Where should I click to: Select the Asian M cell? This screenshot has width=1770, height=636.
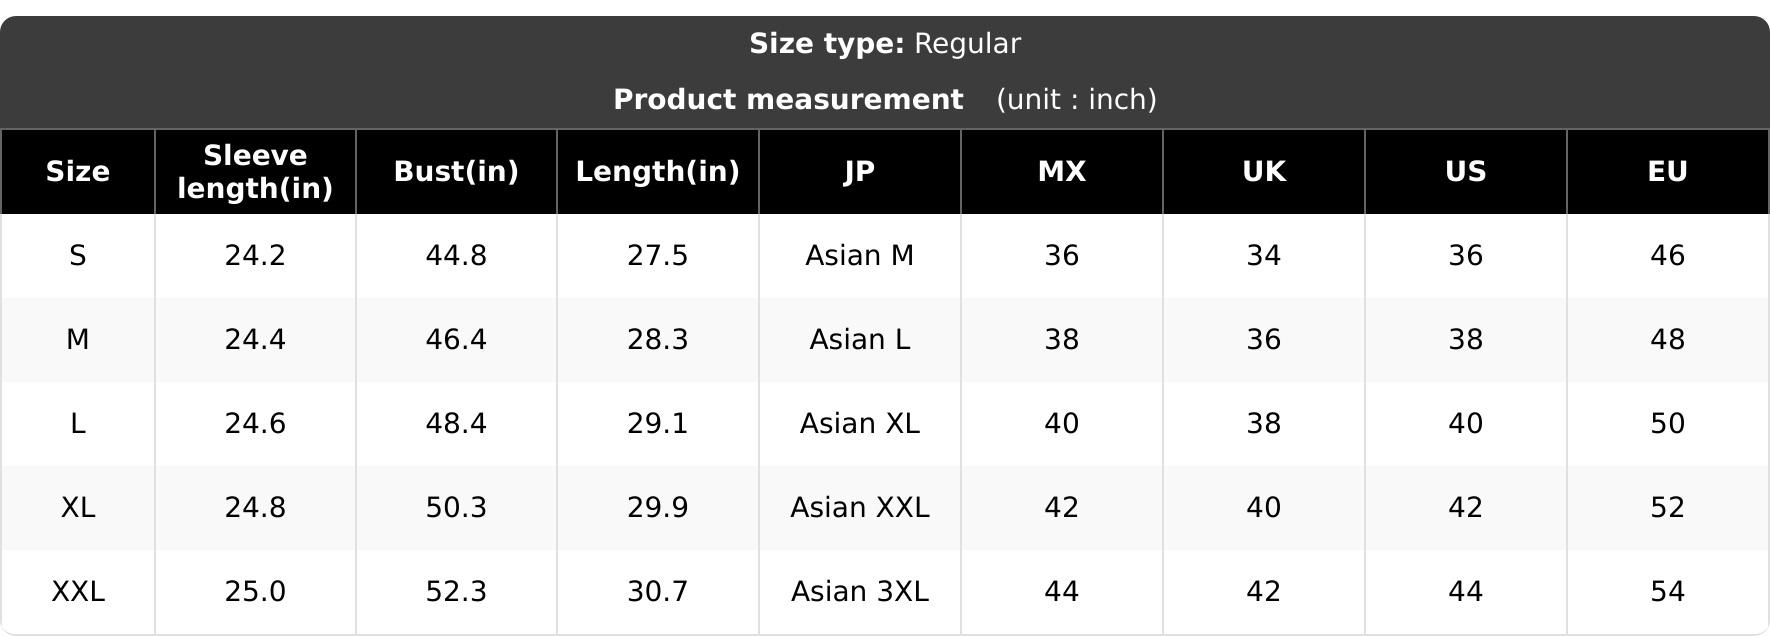(860, 256)
